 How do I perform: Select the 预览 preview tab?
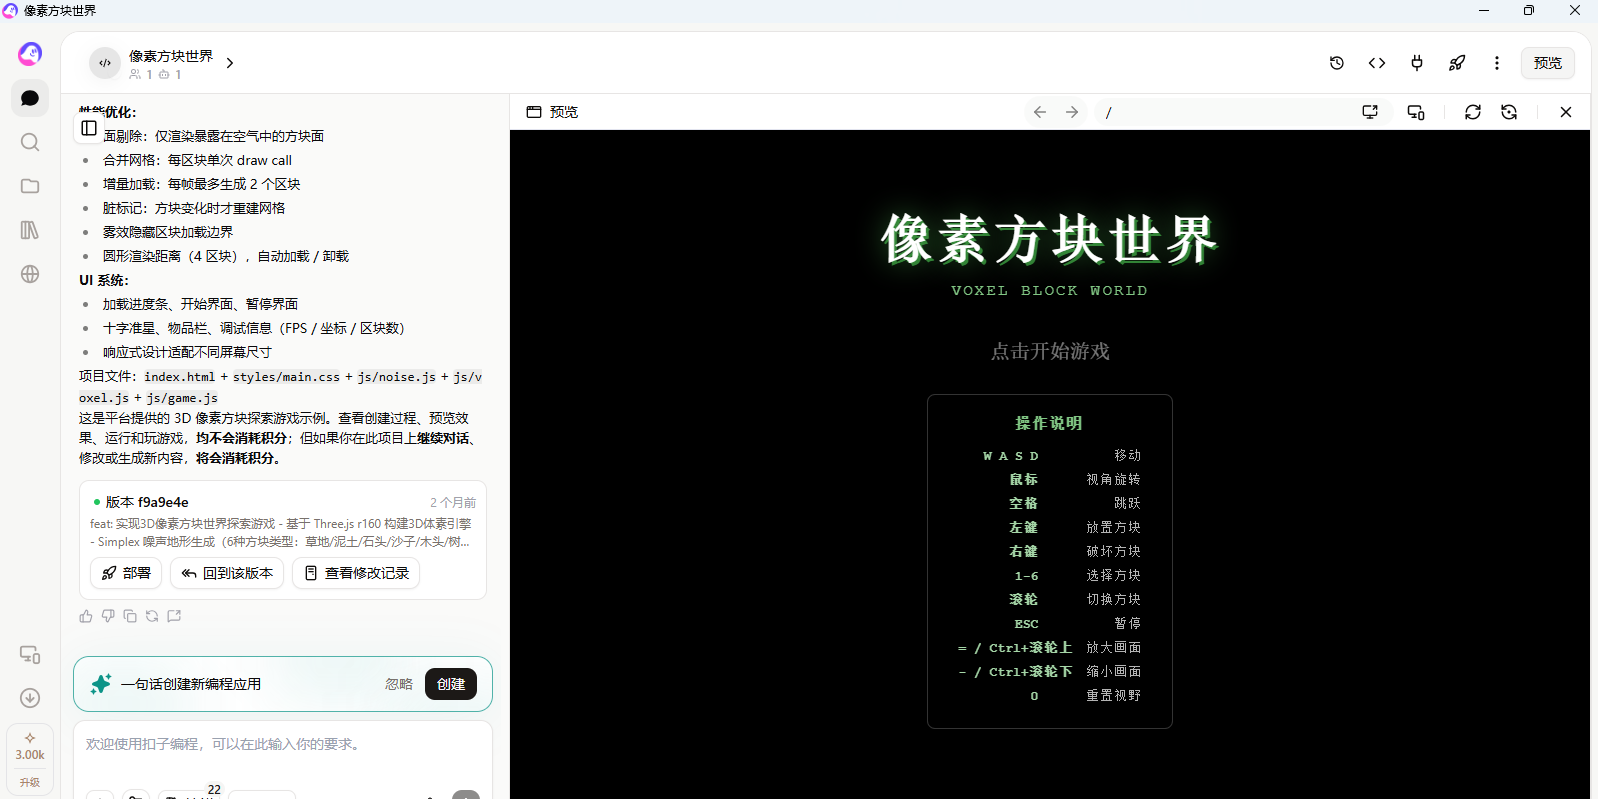[x=552, y=112]
